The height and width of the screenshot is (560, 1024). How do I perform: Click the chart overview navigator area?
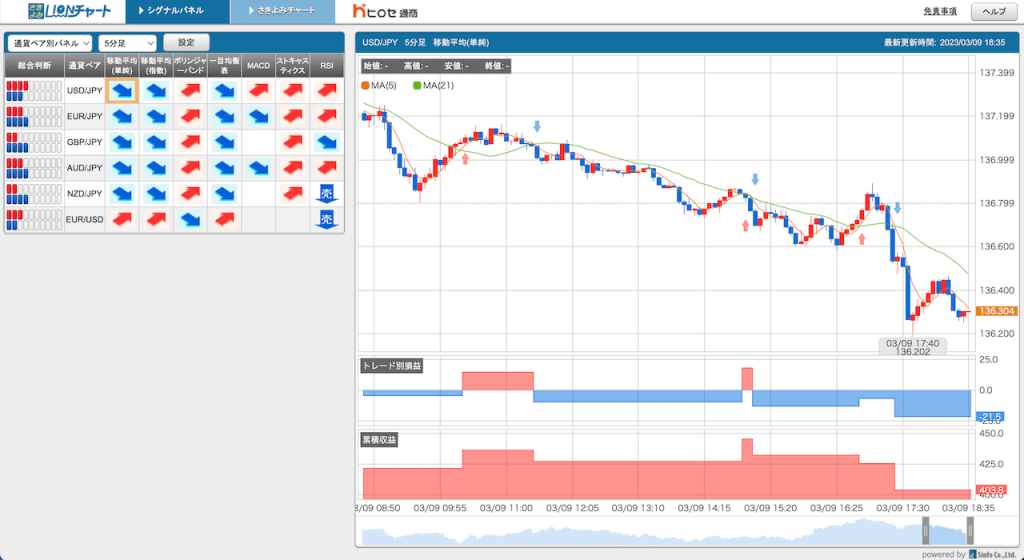pos(666,531)
